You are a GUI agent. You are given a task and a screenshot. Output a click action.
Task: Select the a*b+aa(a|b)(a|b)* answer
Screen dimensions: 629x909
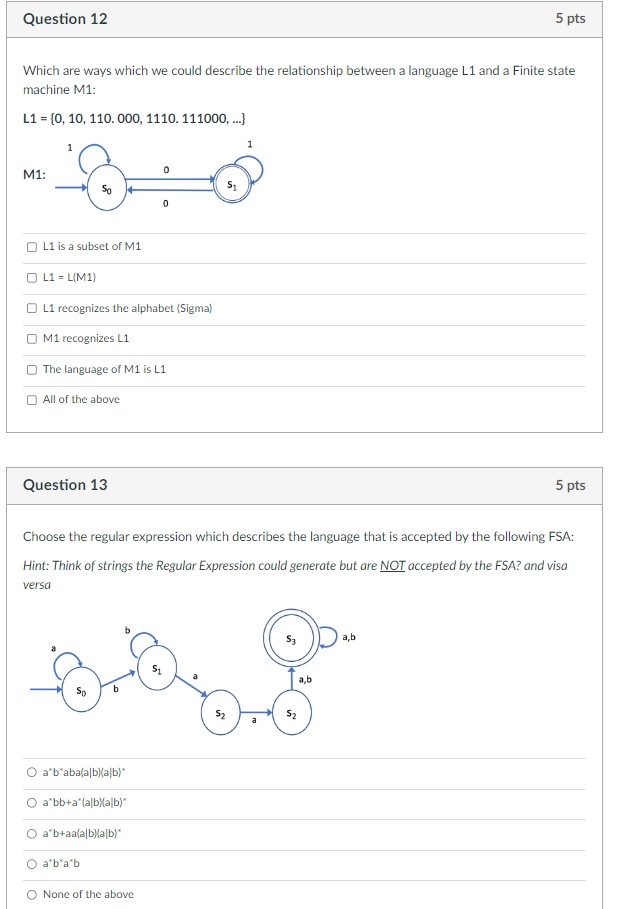click(x=30, y=832)
